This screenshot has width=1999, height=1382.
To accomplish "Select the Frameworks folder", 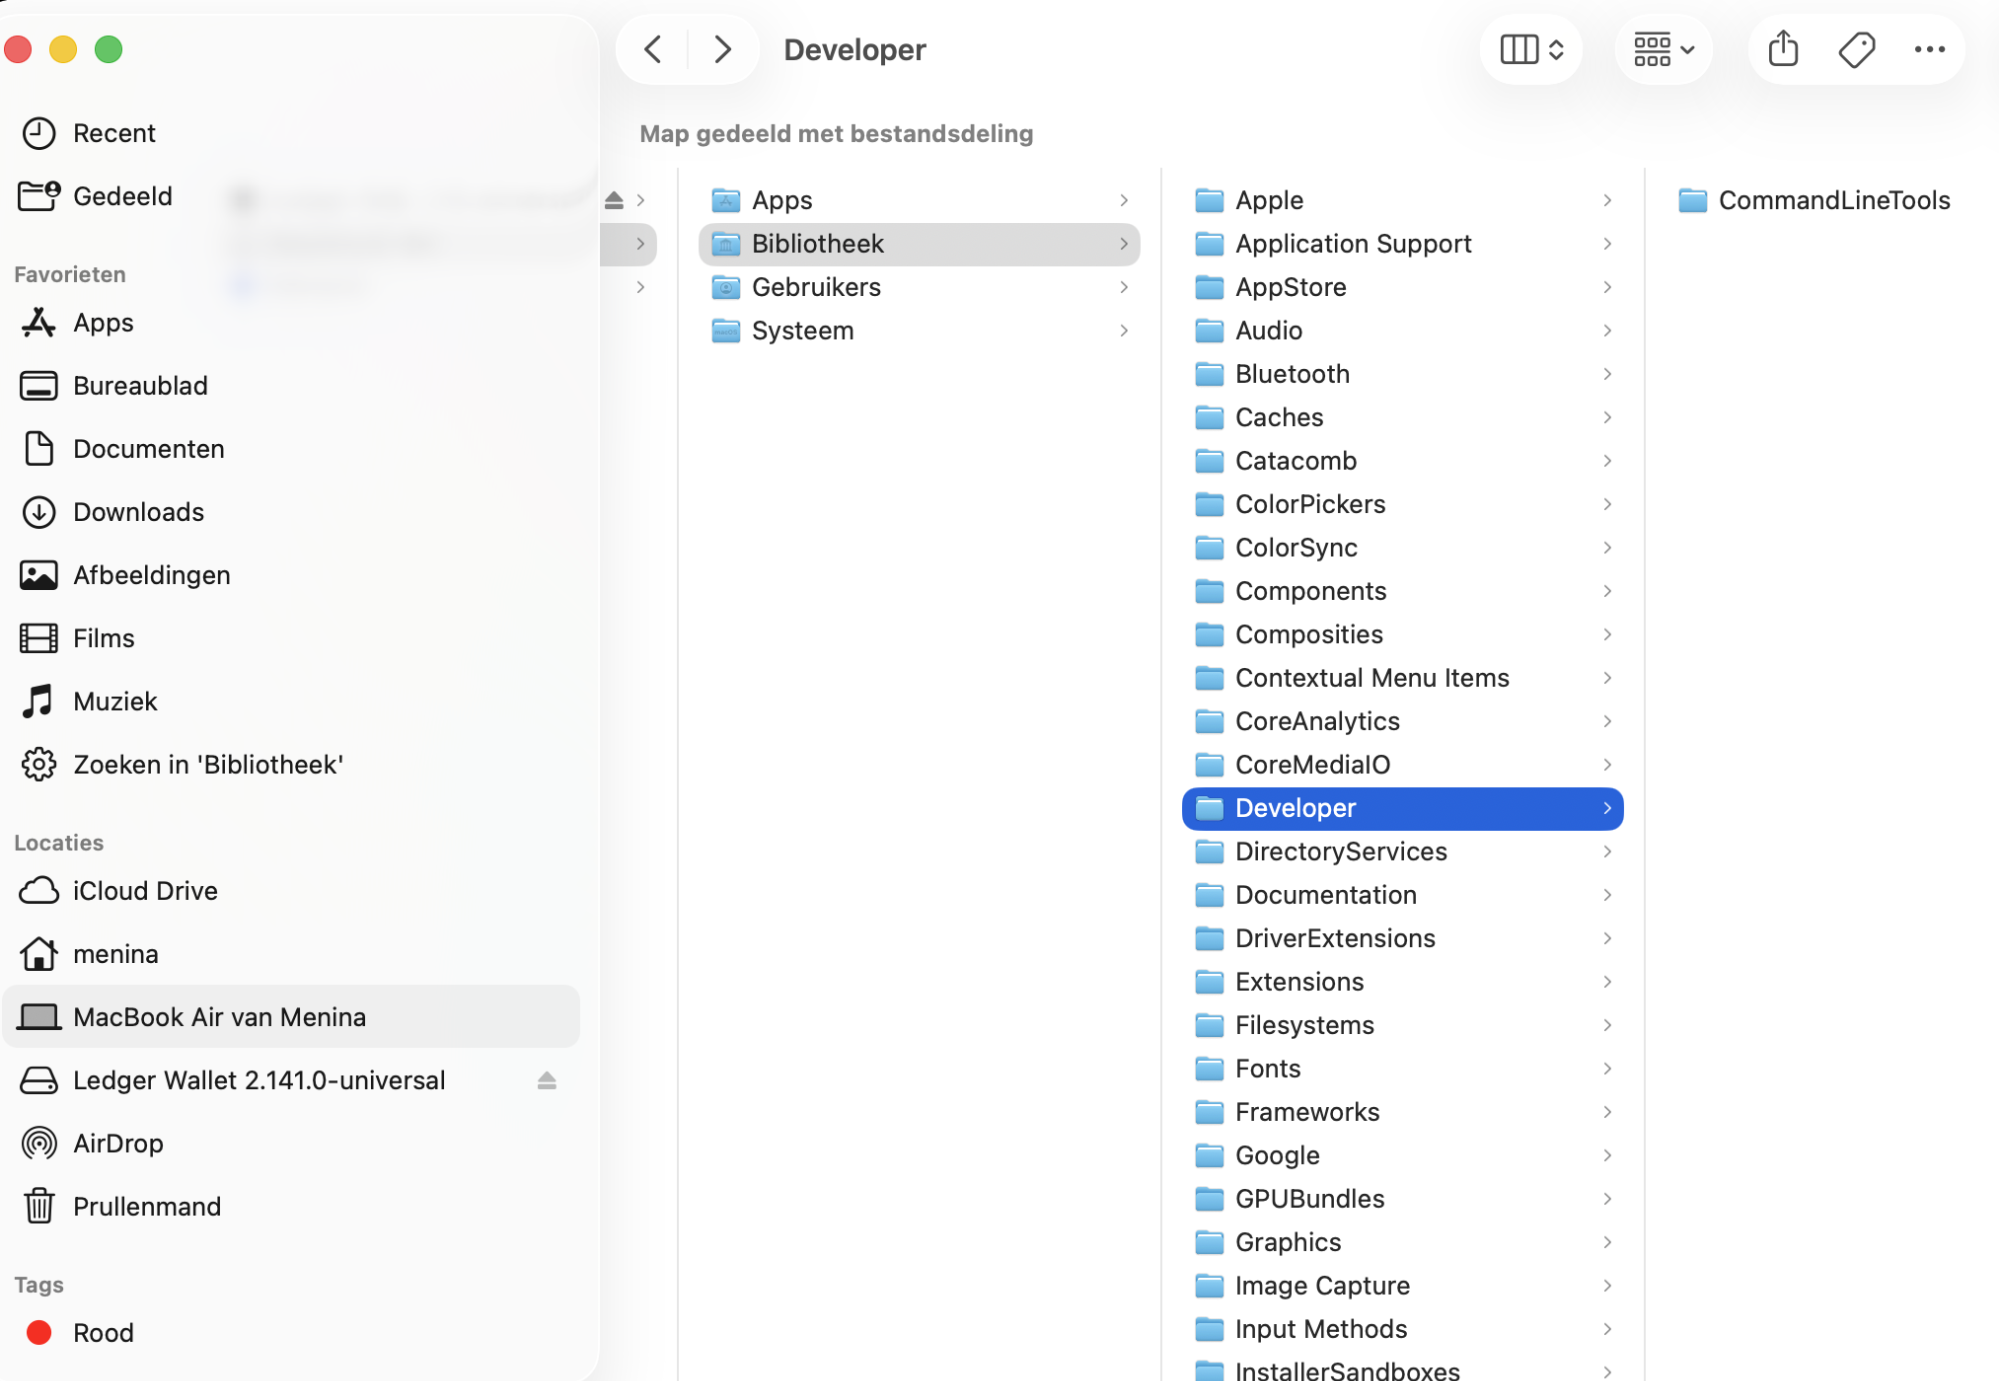I will (x=1307, y=1111).
